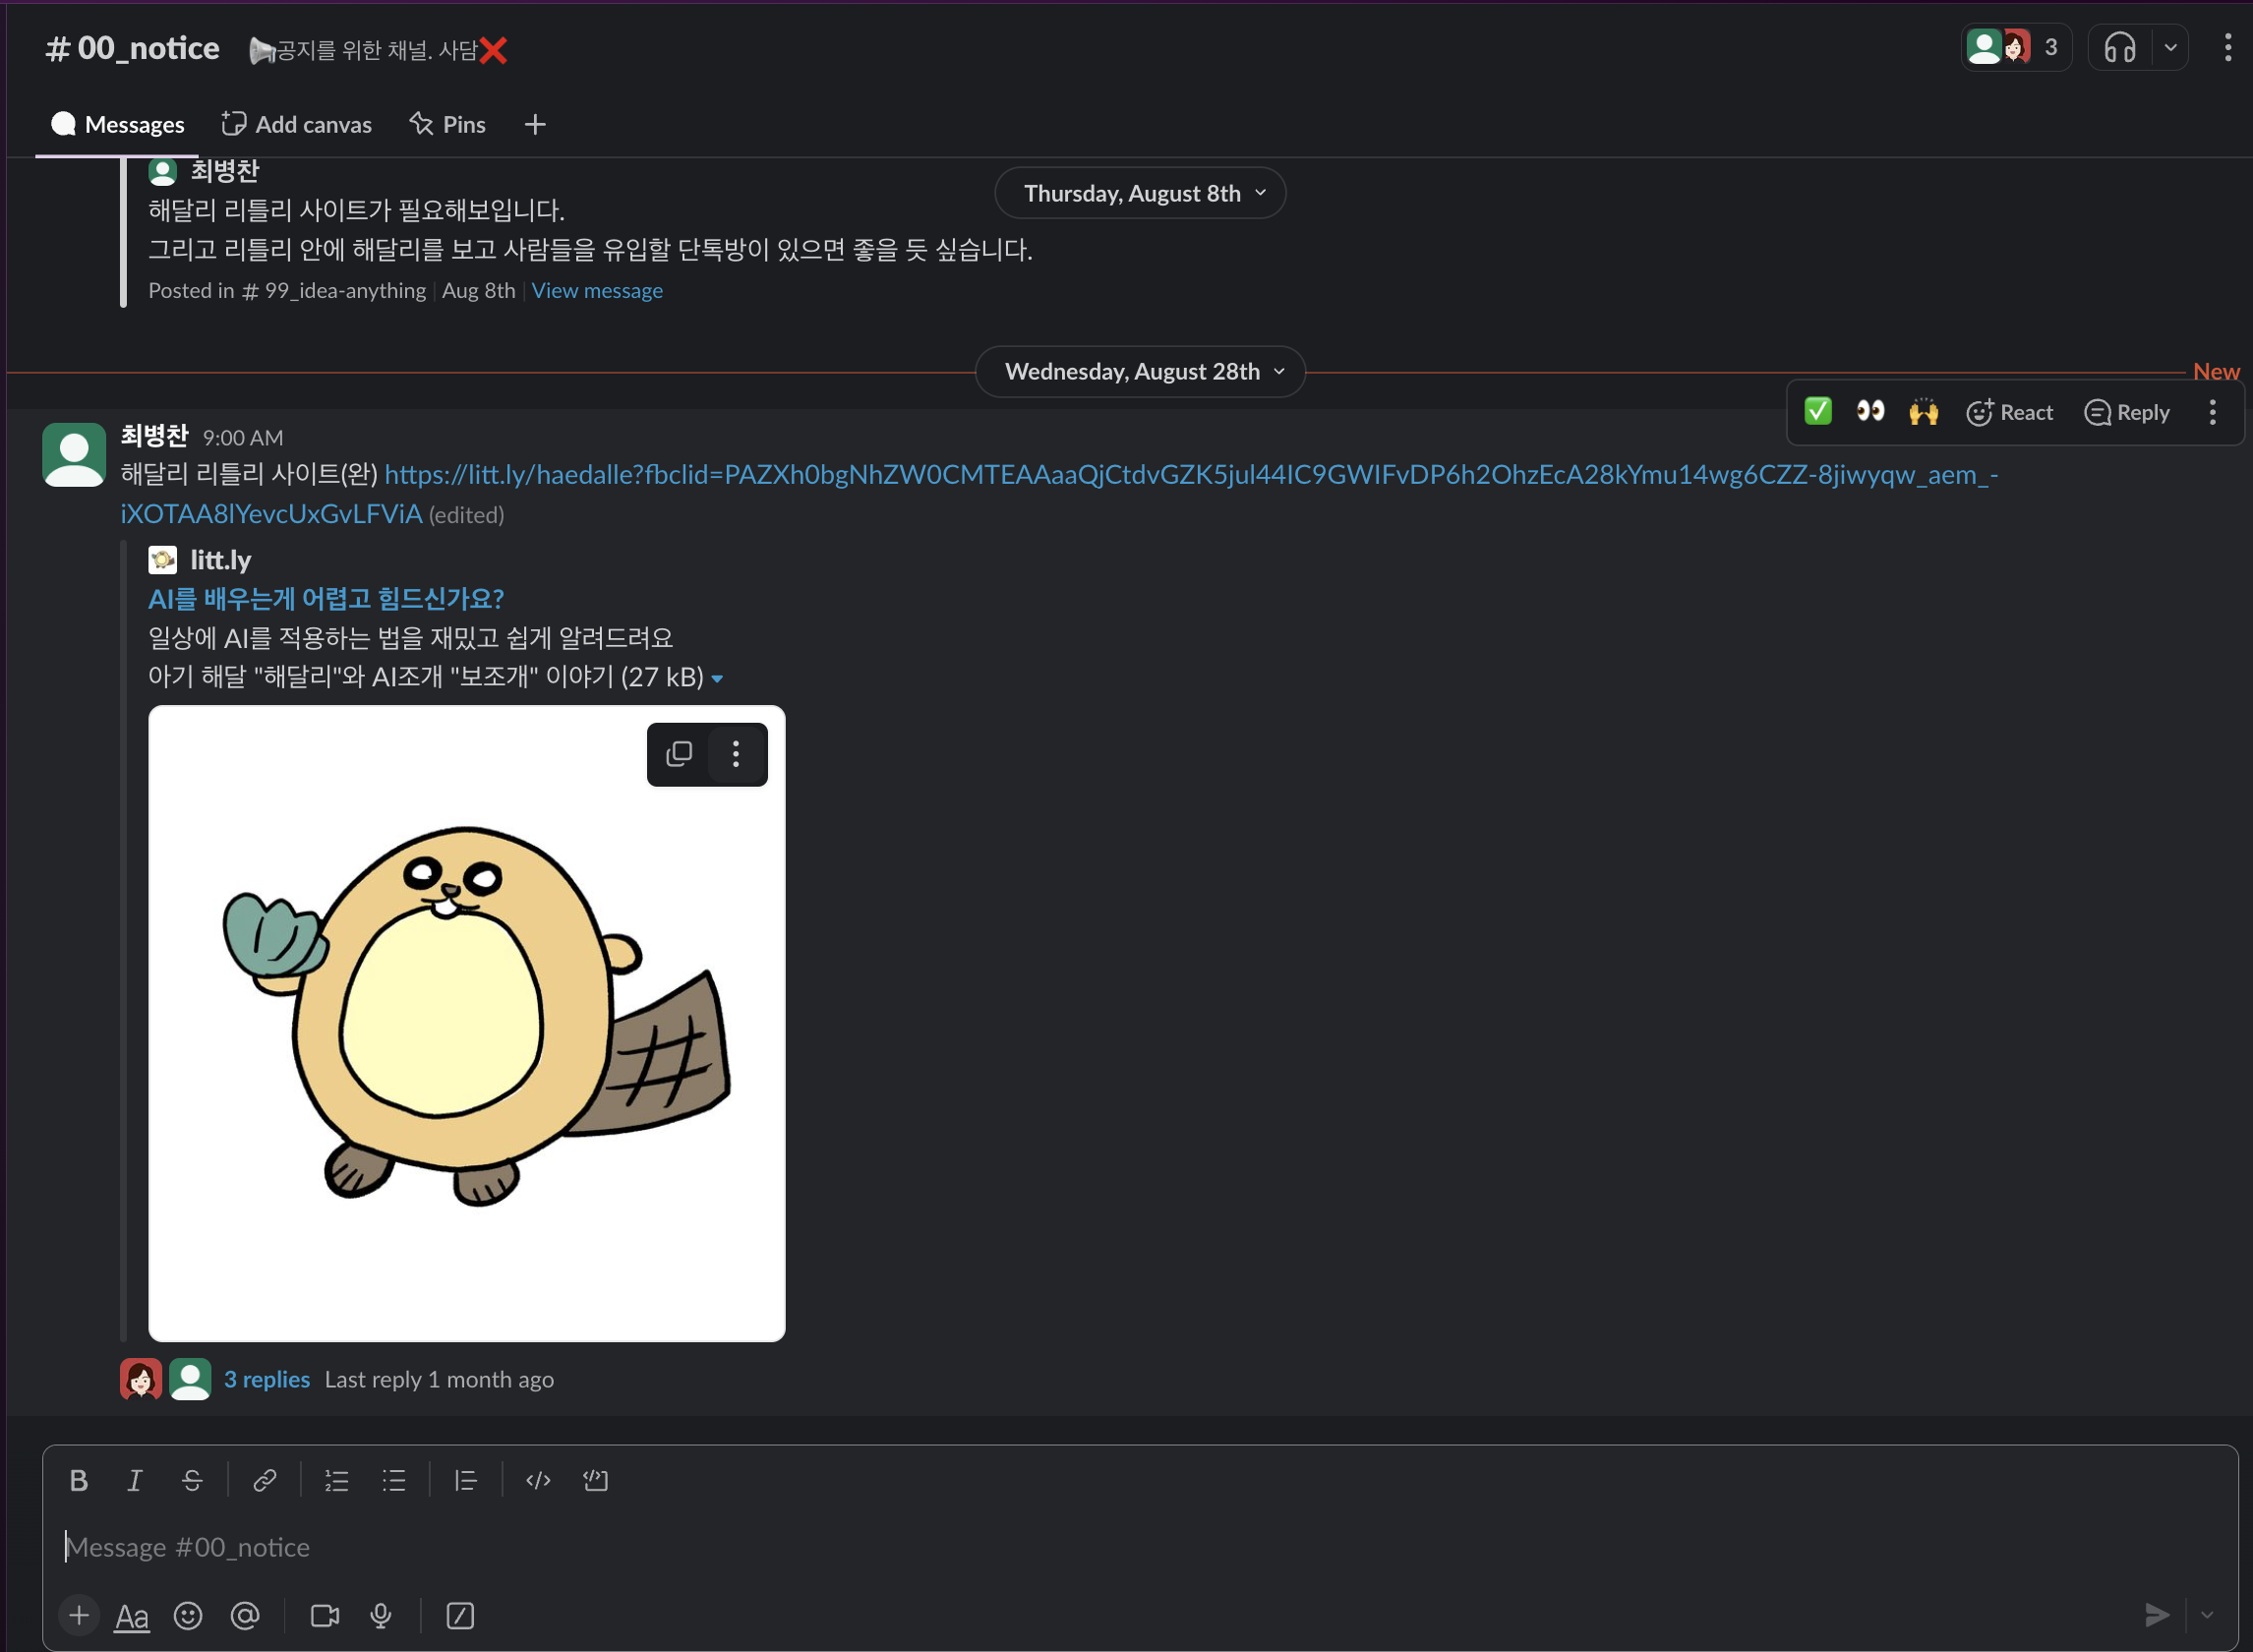The image size is (2253, 1652).
Task: Toggle the React emoji reaction button
Action: coord(2012,411)
